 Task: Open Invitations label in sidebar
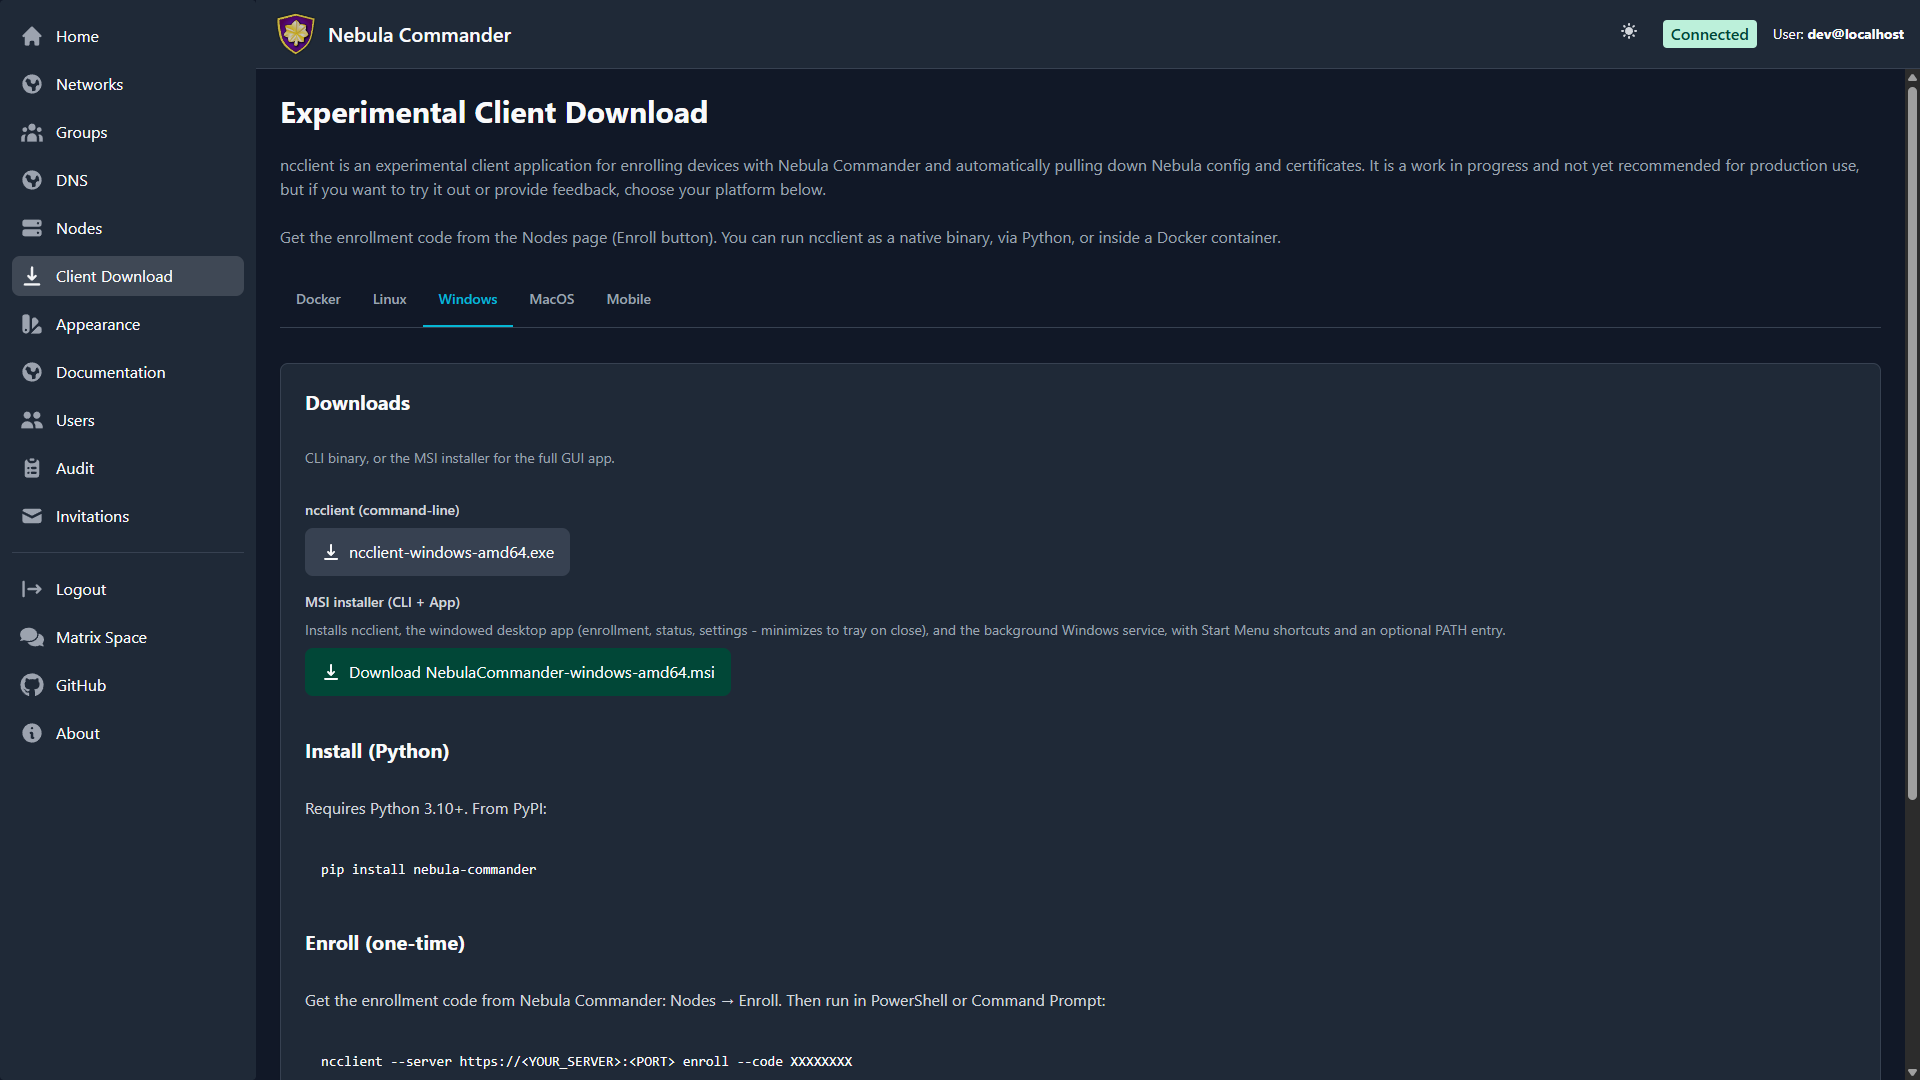pos(92,516)
